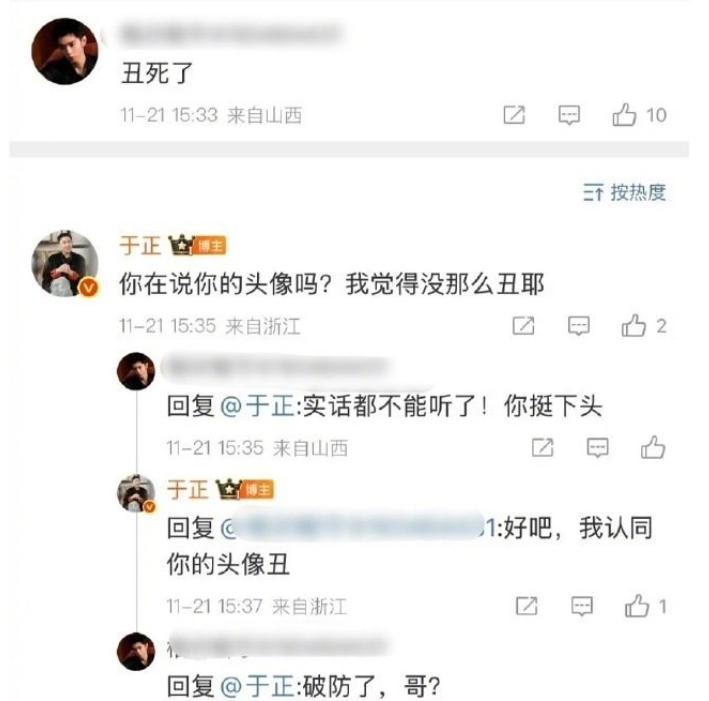Tap the share icon on the 丑死了 comment

(x=514, y=115)
